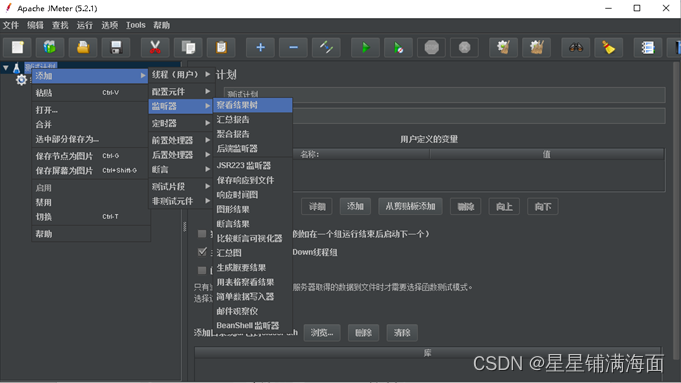Open the 查找 menu
681x383 pixels.
pos(60,25)
